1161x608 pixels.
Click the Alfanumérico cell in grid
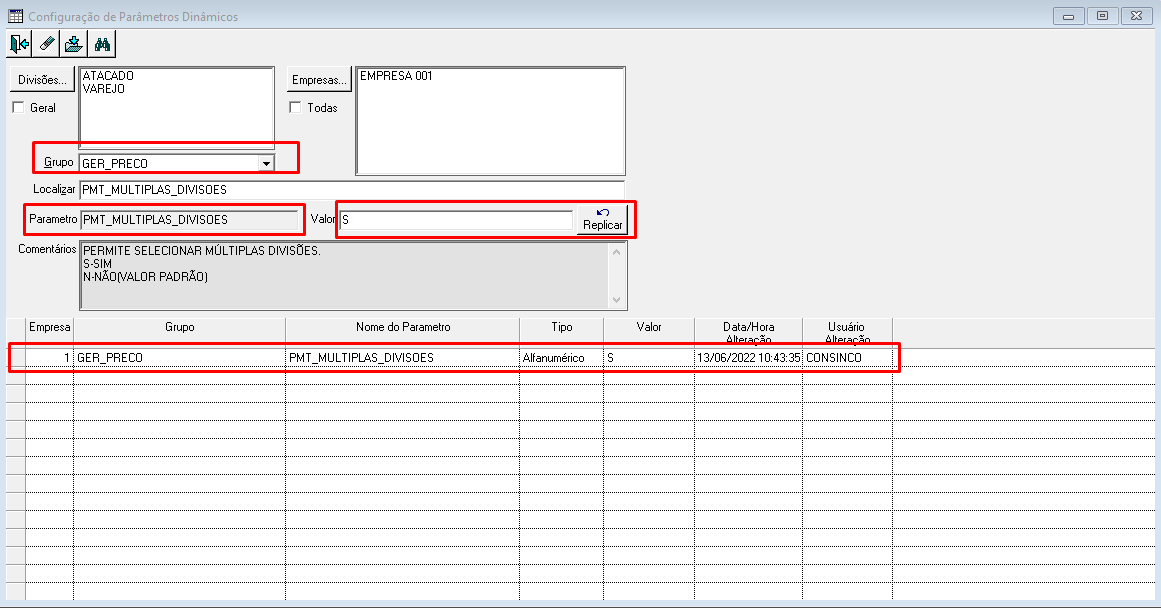pyautogui.click(x=561, y=358)
